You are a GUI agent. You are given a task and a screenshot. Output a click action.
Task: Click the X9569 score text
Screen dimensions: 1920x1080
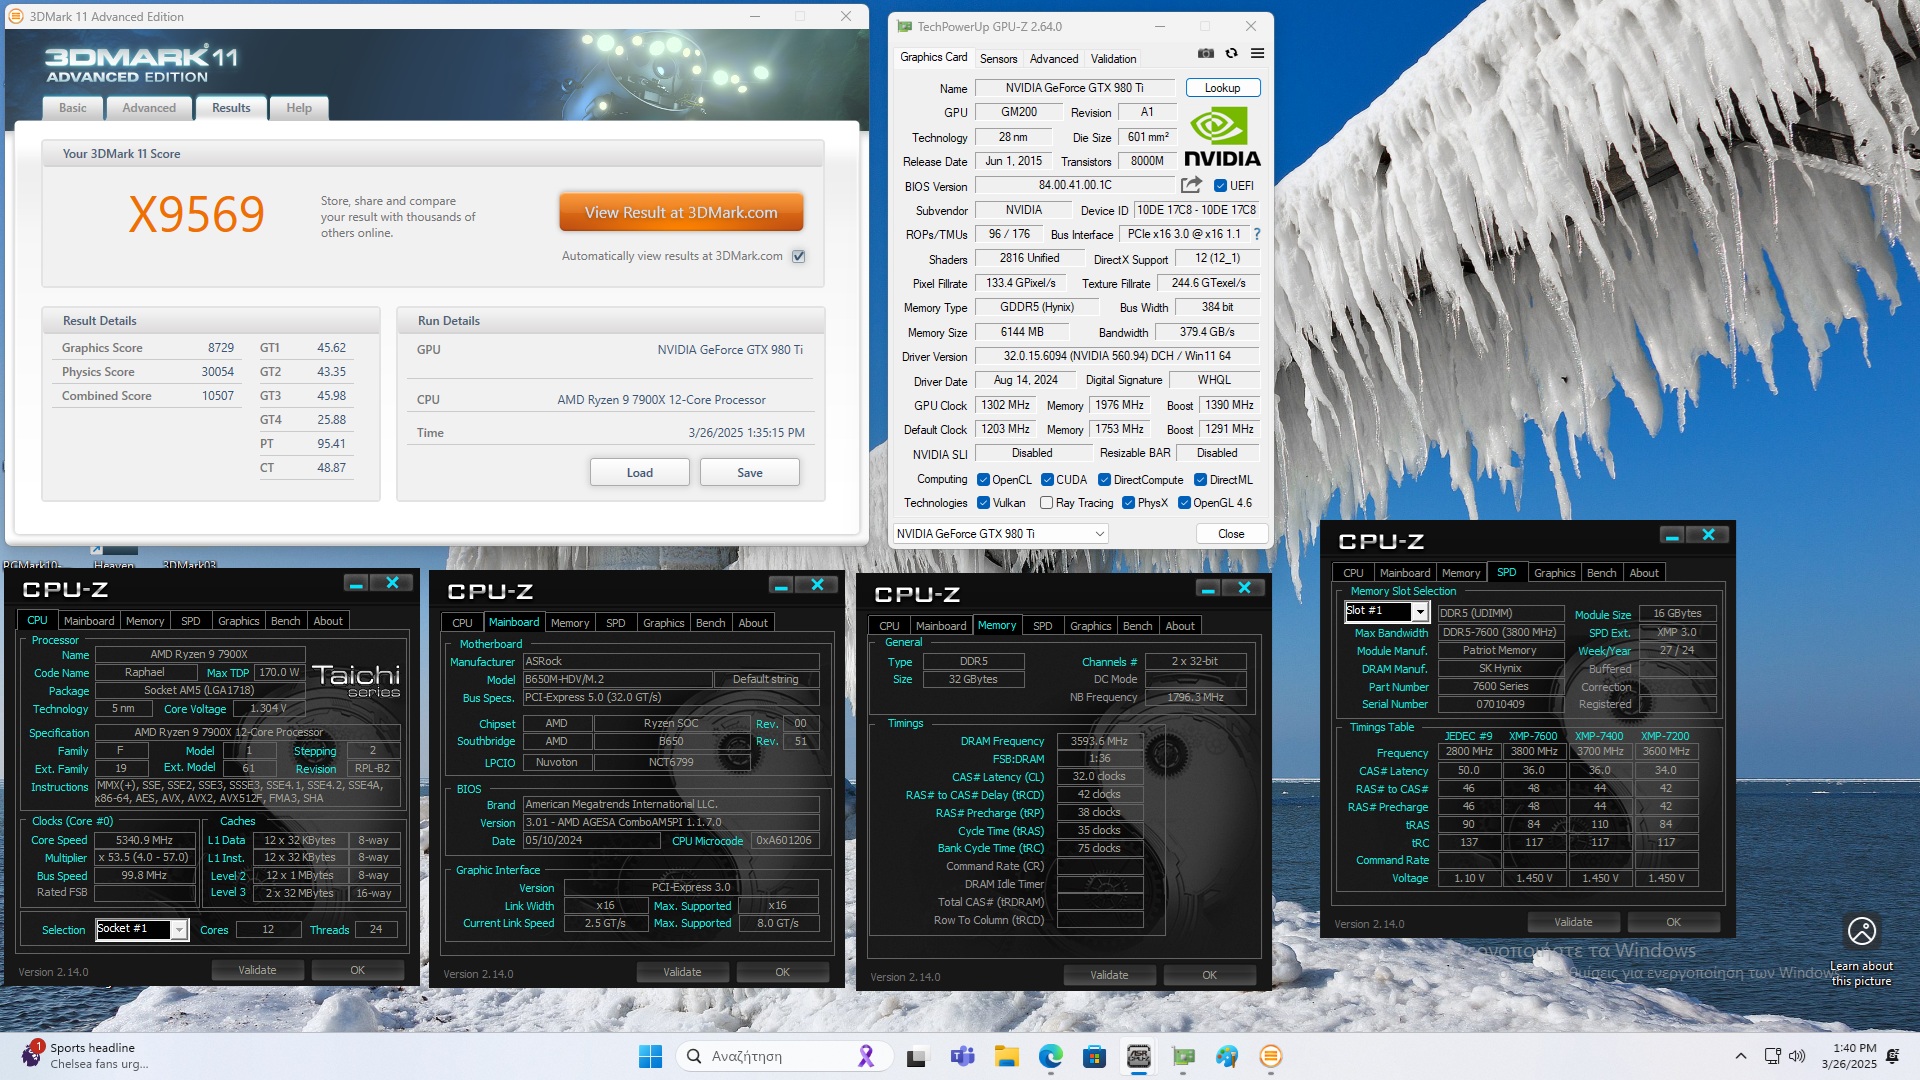197,215
